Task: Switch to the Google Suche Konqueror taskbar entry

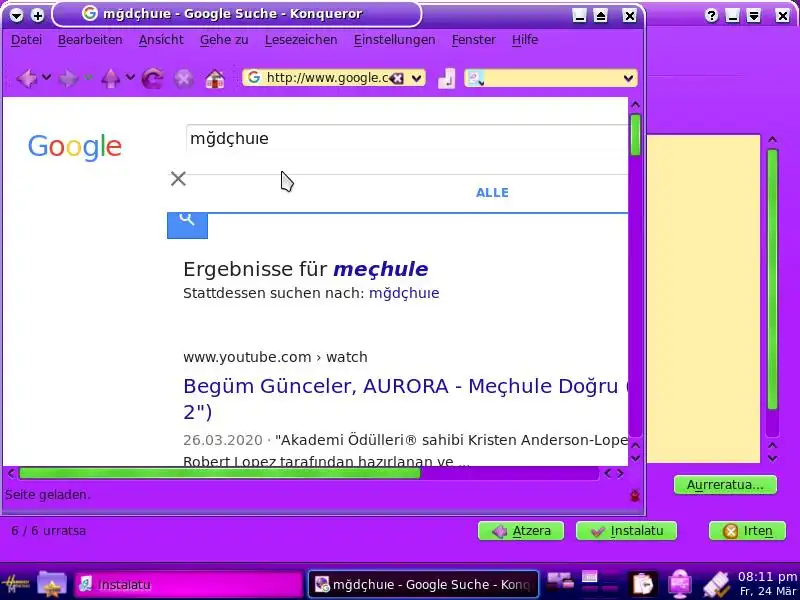Action: pyautogui.click(x=423, y=584)
